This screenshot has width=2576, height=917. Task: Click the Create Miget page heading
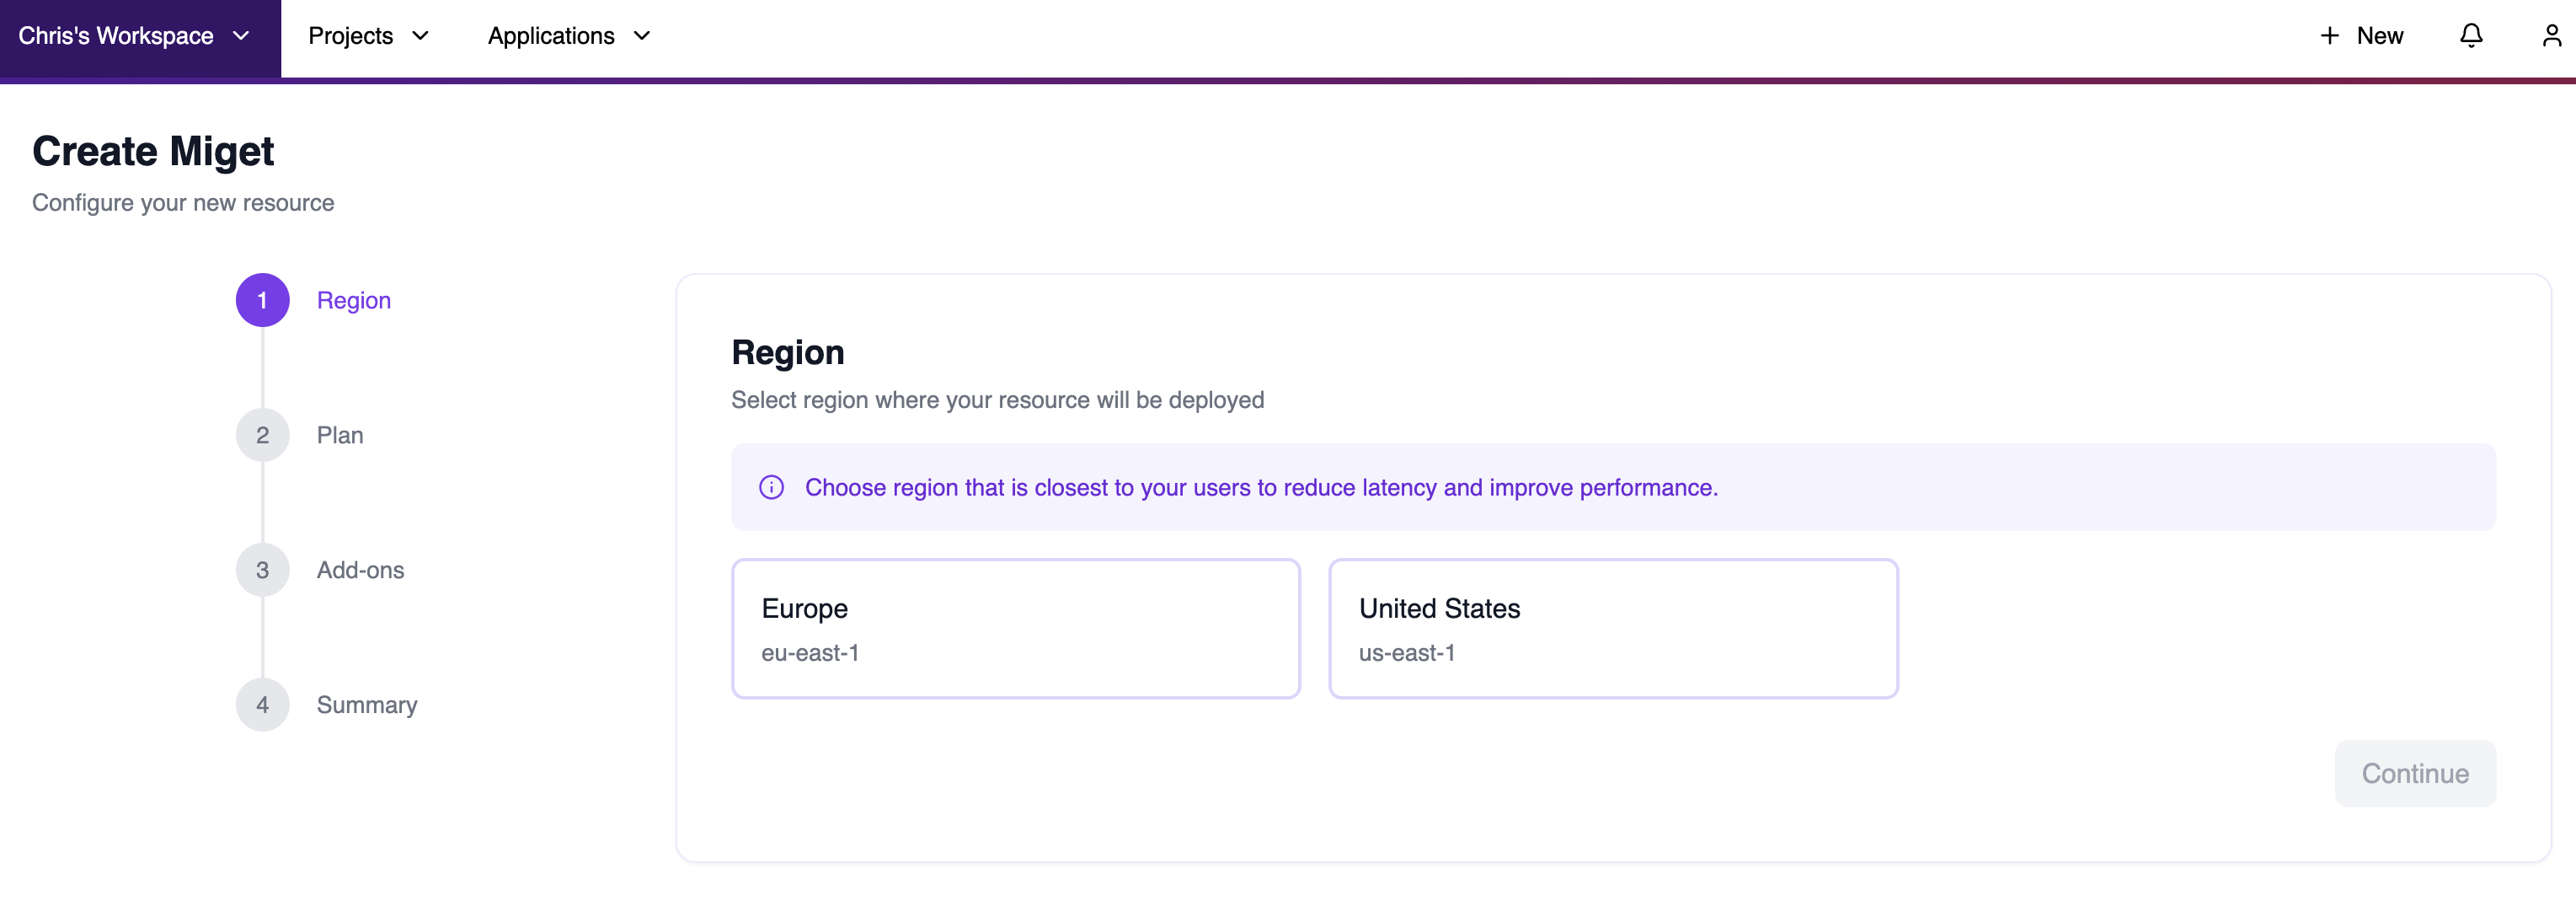(153, 151)
